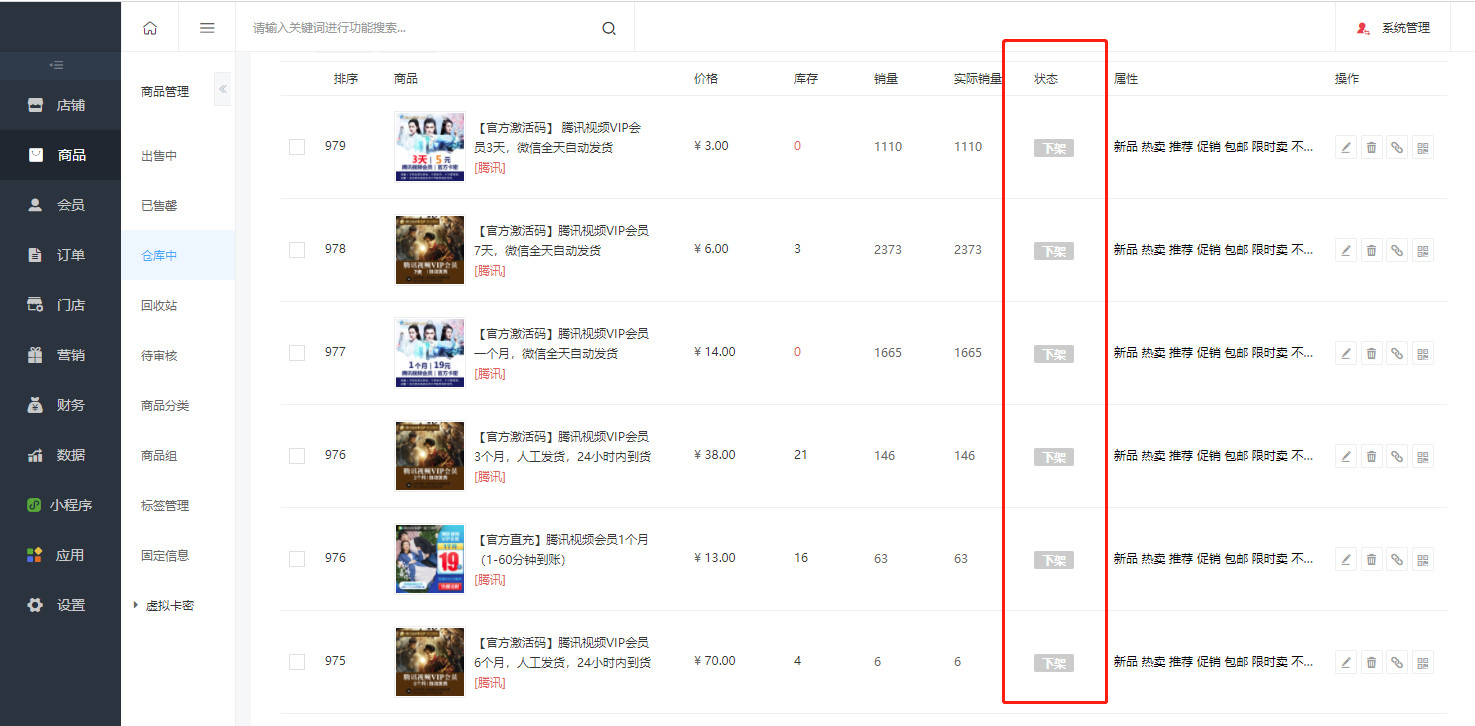The height and width of the screenshot is (726, 1475).
Task: Click 下架 status badge for product 979
Action: coord(1053,148)
